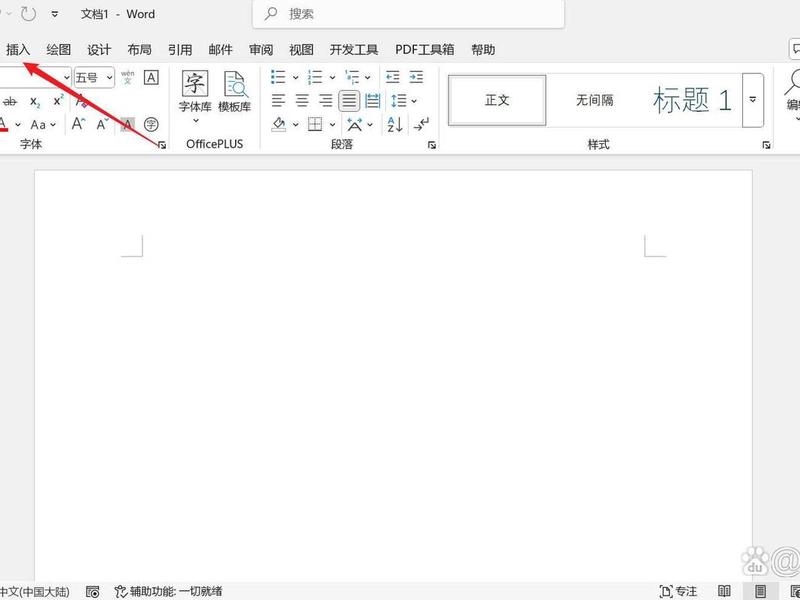The width and height of the screenshot is (800, 600).
Task: Decrease font size with shrink font icon
Action: pyautogui.click(x=103, y=124)
